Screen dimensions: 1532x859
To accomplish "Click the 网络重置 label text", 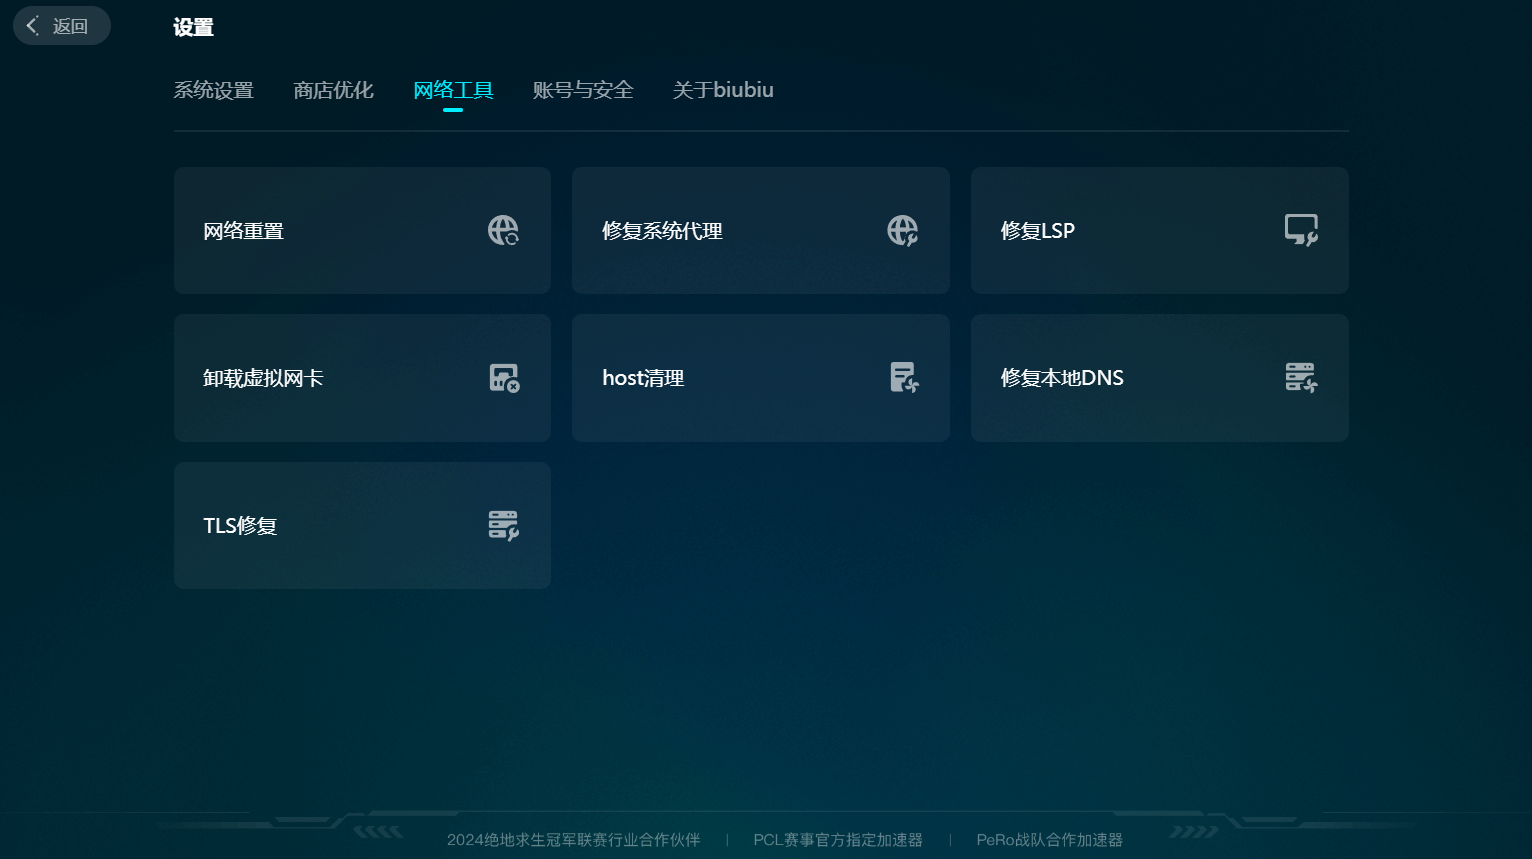I will click(x=243, y=231).
